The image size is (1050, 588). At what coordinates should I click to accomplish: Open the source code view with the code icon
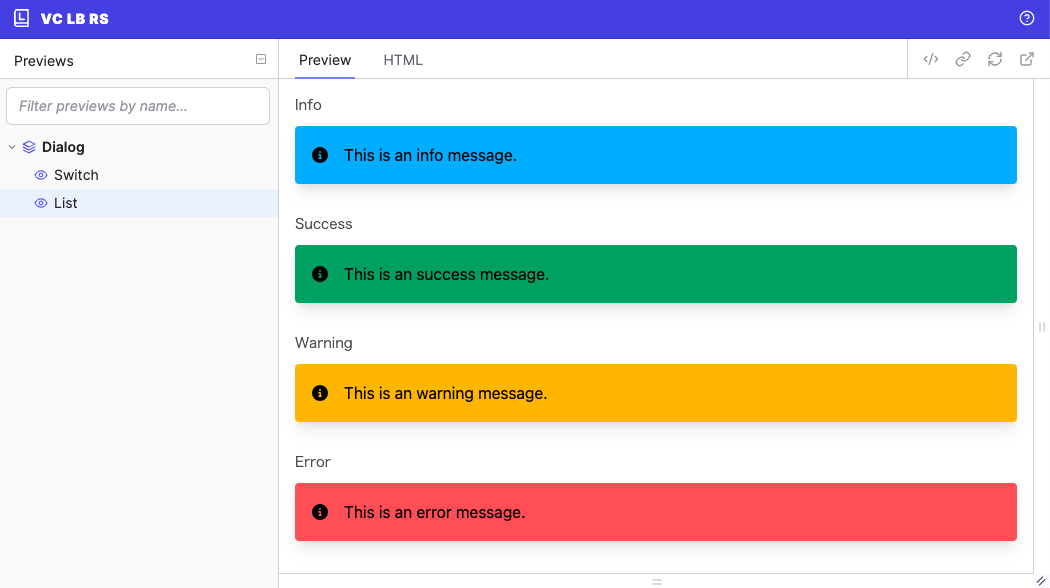click(x=931, y=59)
